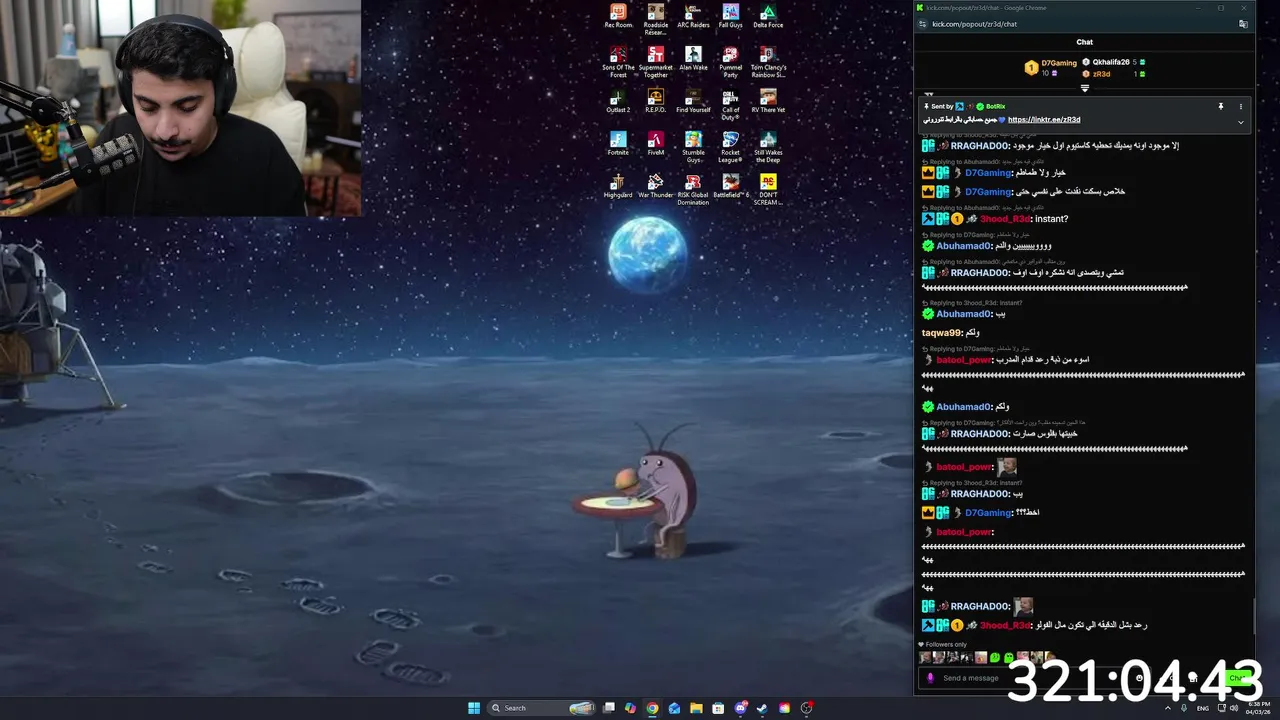
Task: Collapse the pinned message chevron
Action: pyautogui.click(x=1241, y=122)
